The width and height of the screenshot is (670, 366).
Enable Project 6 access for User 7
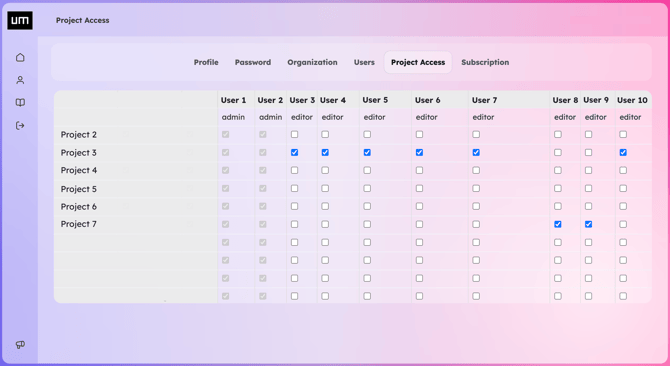click(x=476, y=206)
